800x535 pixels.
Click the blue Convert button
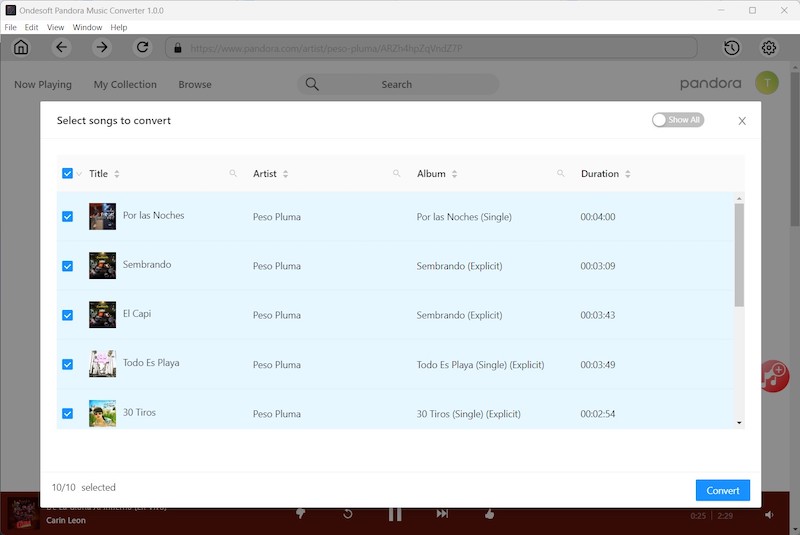pyautogui.click(x=722, y=490)
